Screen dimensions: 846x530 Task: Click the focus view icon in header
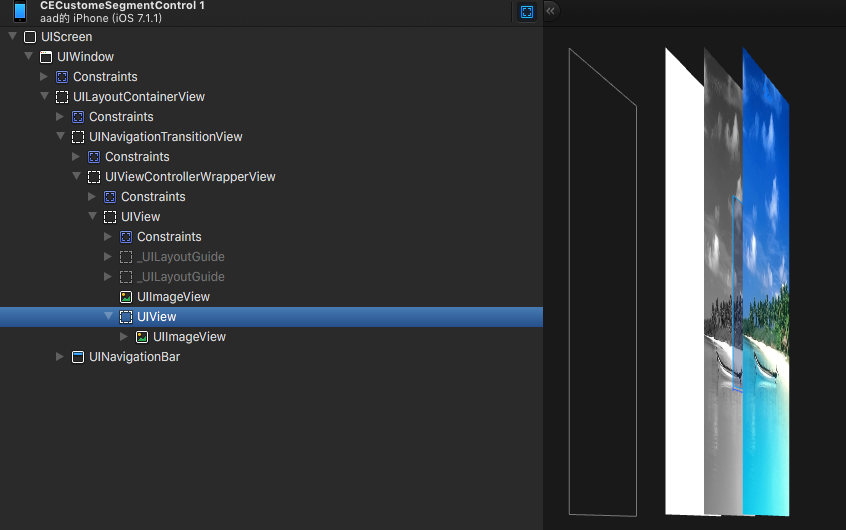(x=527, y=12)
